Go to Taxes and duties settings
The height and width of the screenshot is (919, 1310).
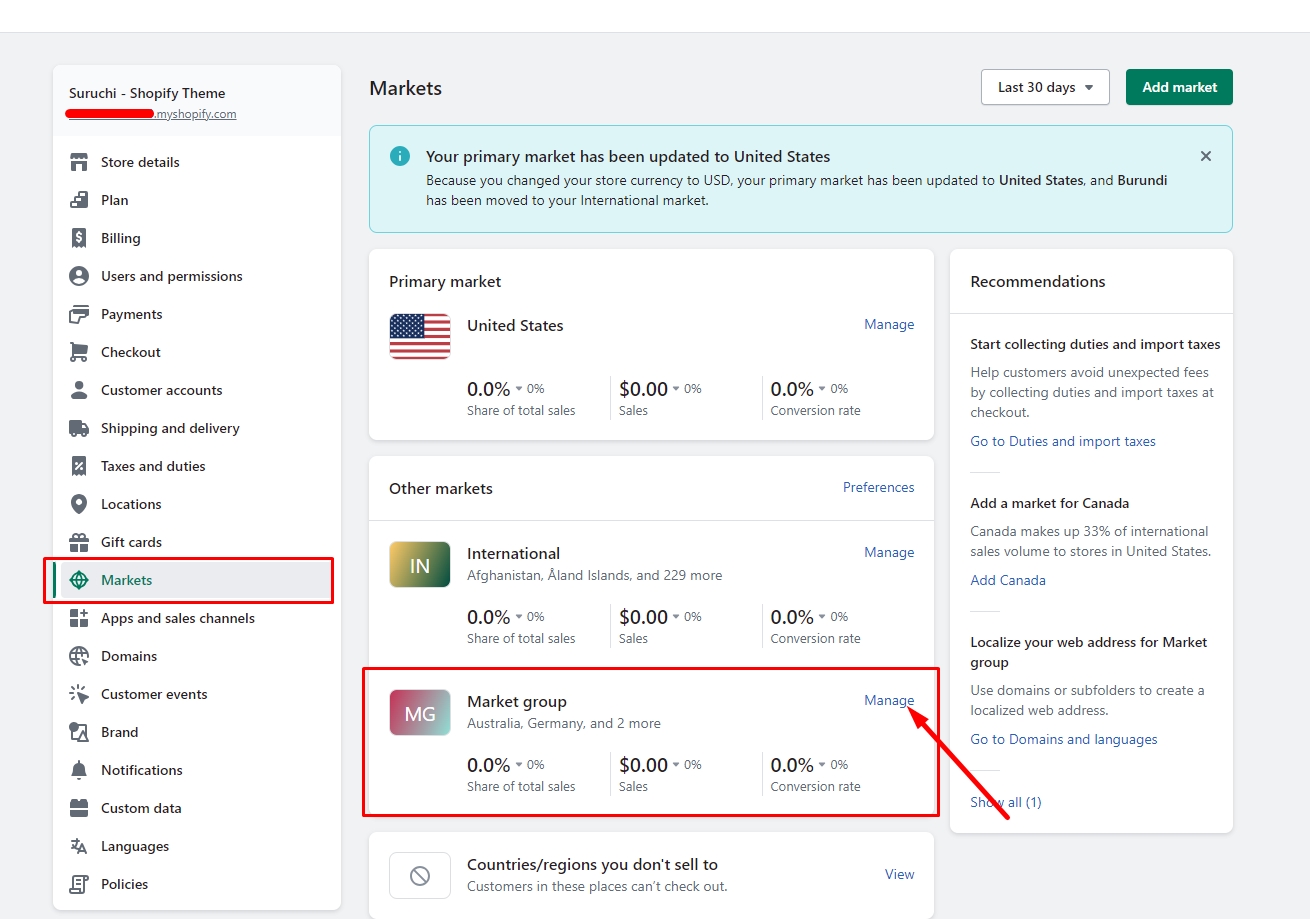[x=153, y=466]
